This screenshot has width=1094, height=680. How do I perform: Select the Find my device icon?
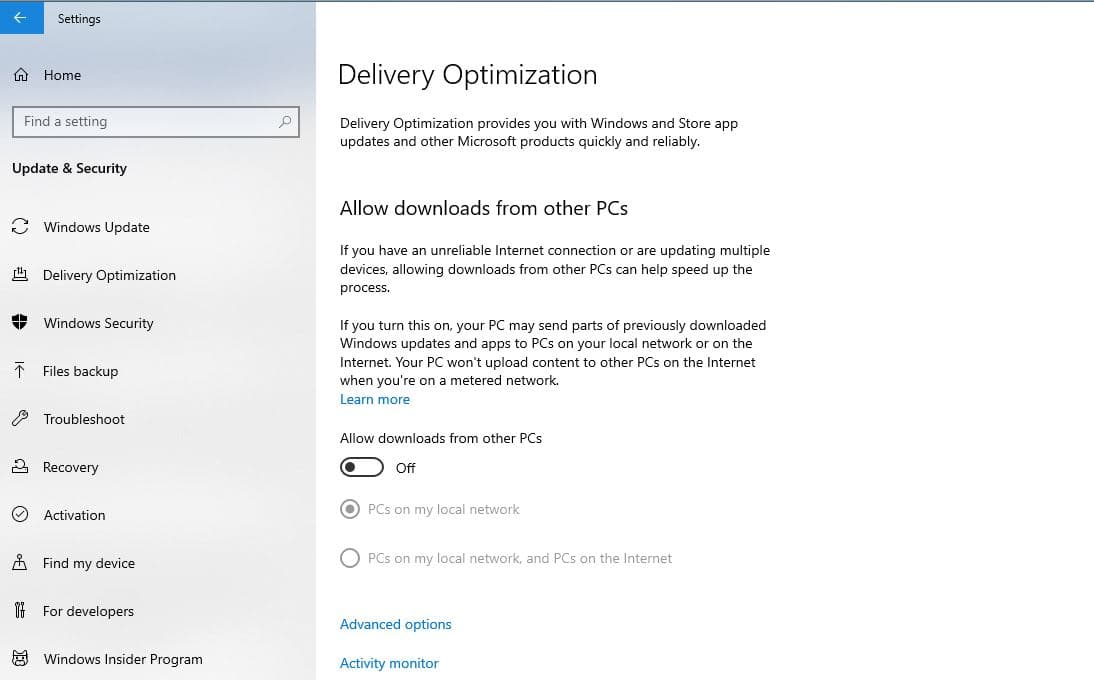[20, 563]
